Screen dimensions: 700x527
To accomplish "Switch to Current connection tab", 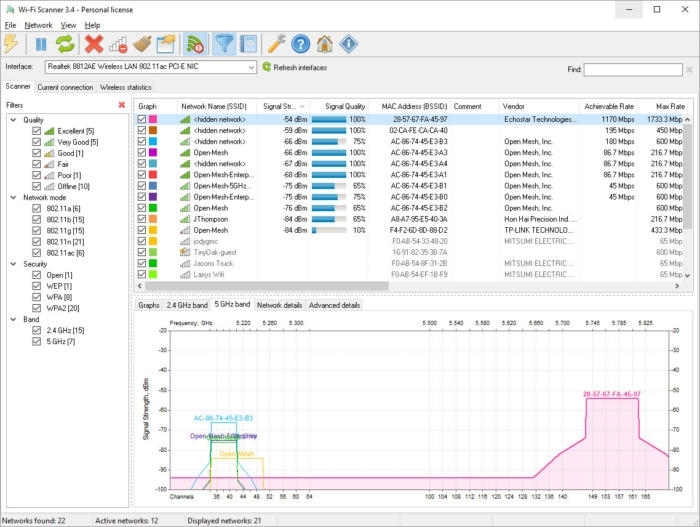I will coord(65,87).
